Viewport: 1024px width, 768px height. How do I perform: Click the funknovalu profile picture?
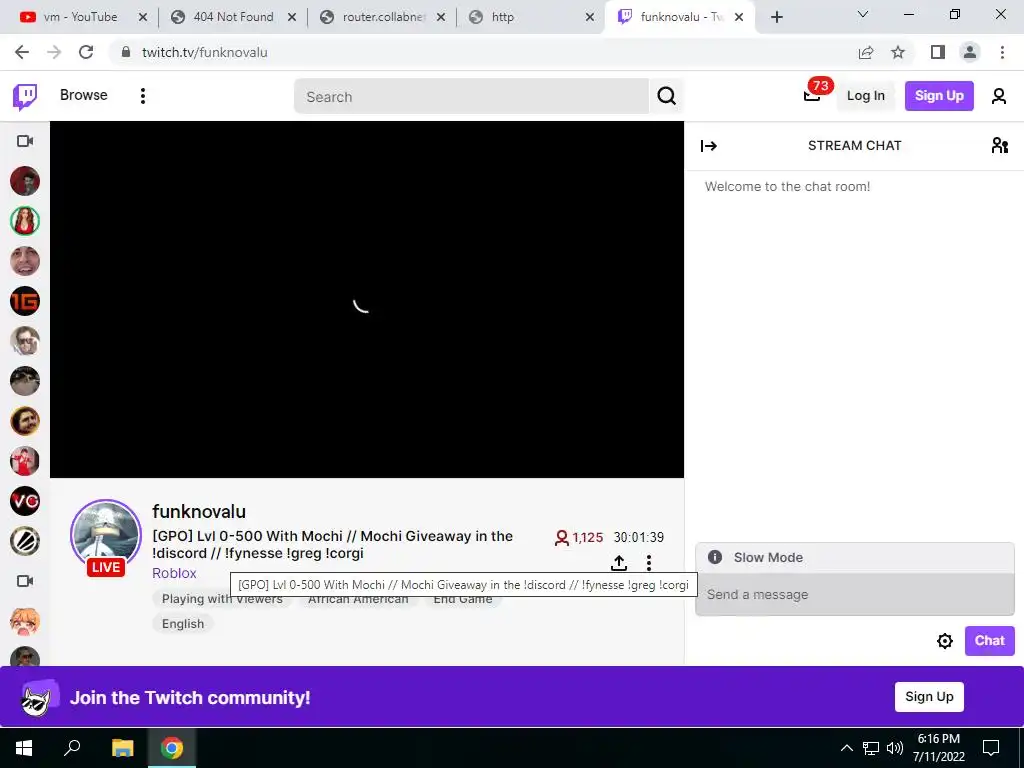[x=106, y=536]
